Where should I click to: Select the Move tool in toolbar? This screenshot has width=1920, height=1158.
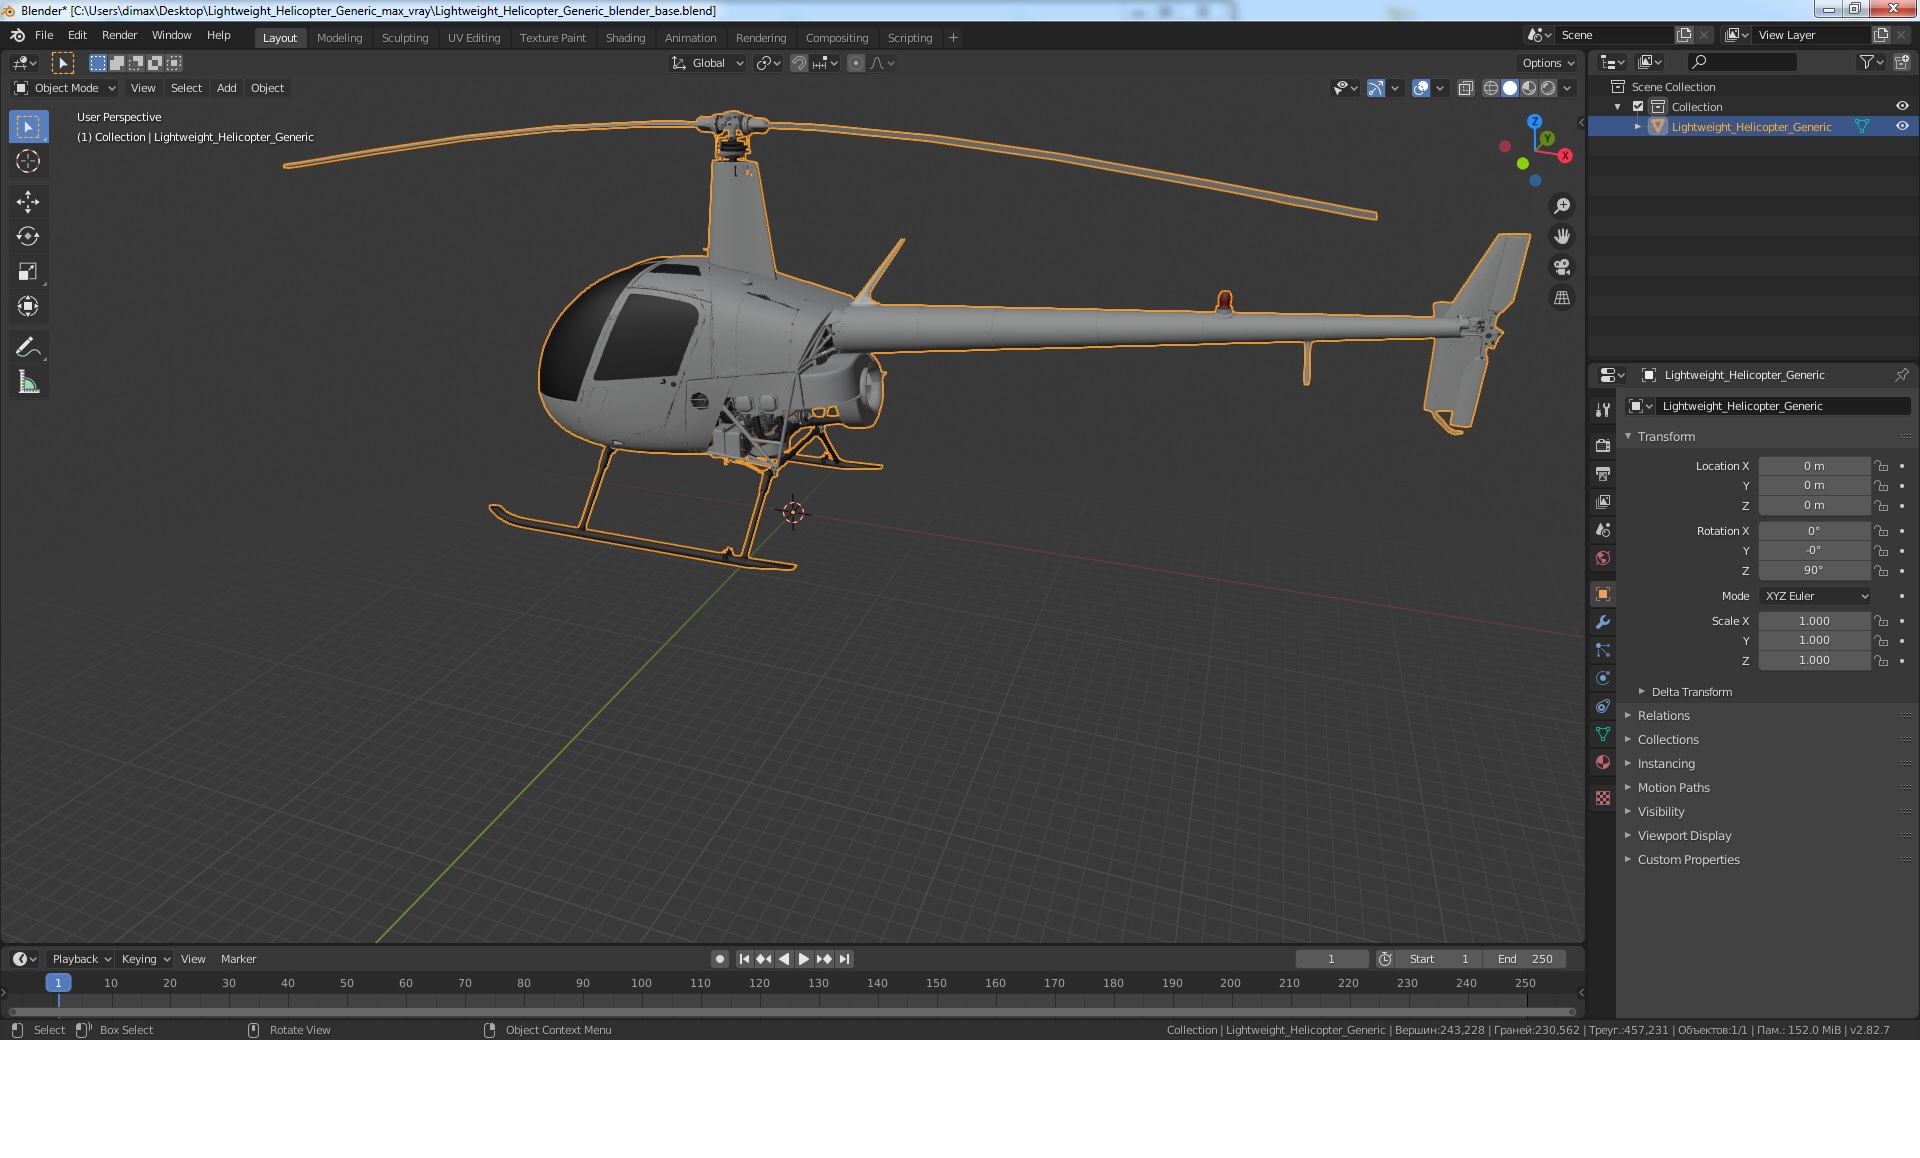tap(28, 201)
